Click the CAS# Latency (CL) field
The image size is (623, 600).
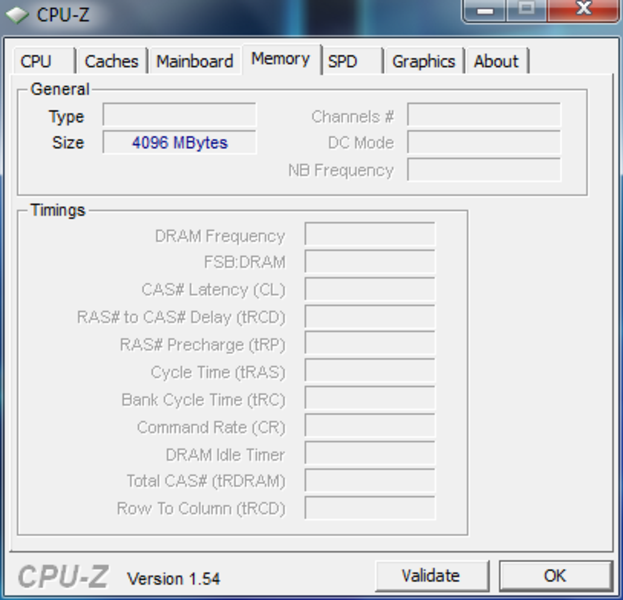(x=370, y=289)
